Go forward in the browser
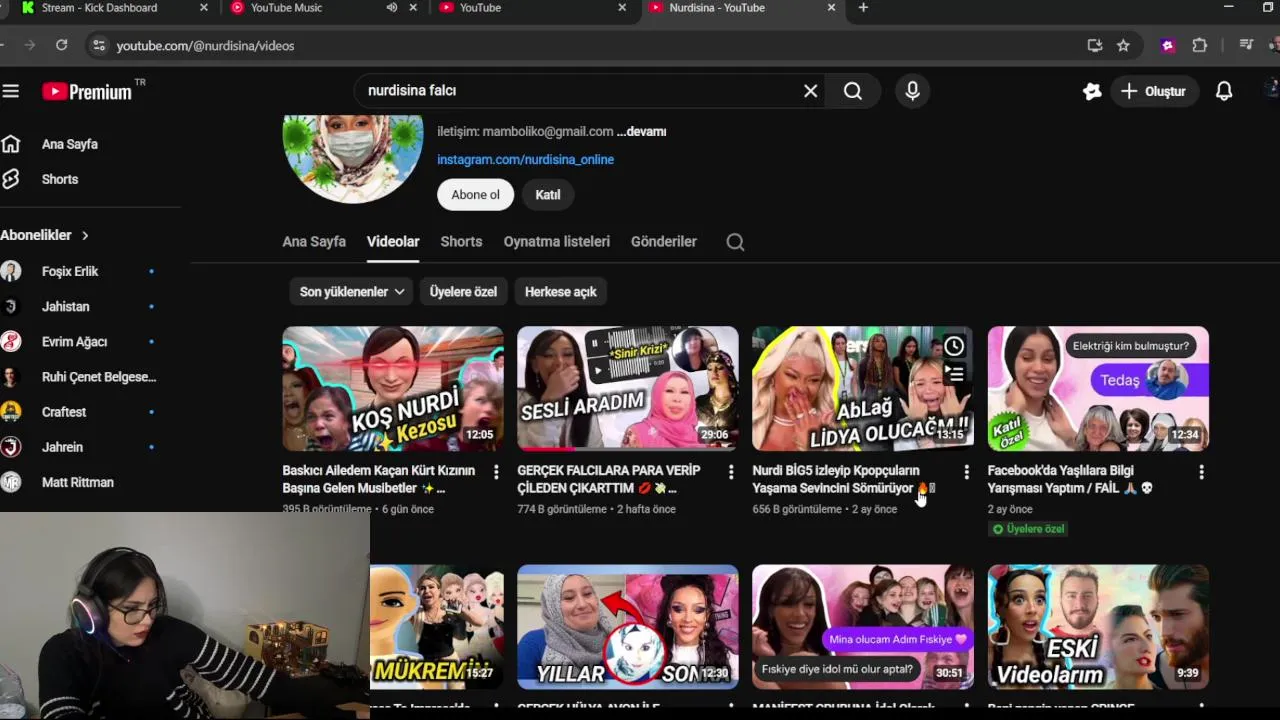This screenshot has height=720, width=1280. coord(29,45)
